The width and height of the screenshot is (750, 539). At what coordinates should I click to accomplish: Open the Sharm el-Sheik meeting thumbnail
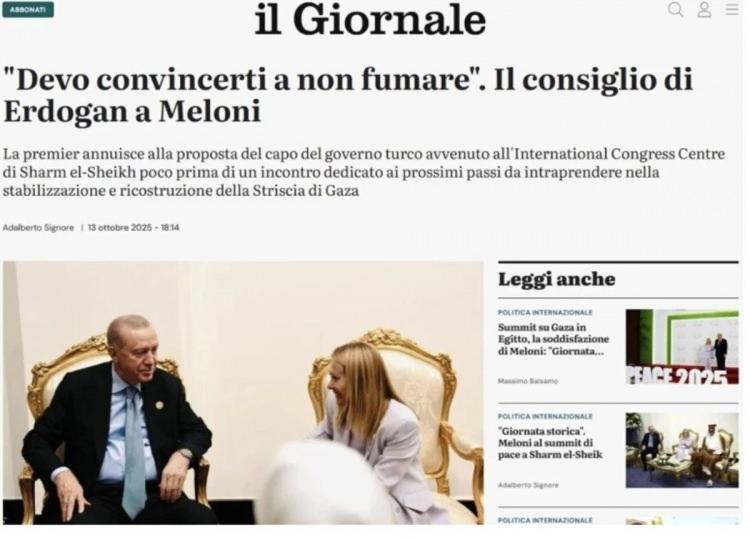[682, 450]
